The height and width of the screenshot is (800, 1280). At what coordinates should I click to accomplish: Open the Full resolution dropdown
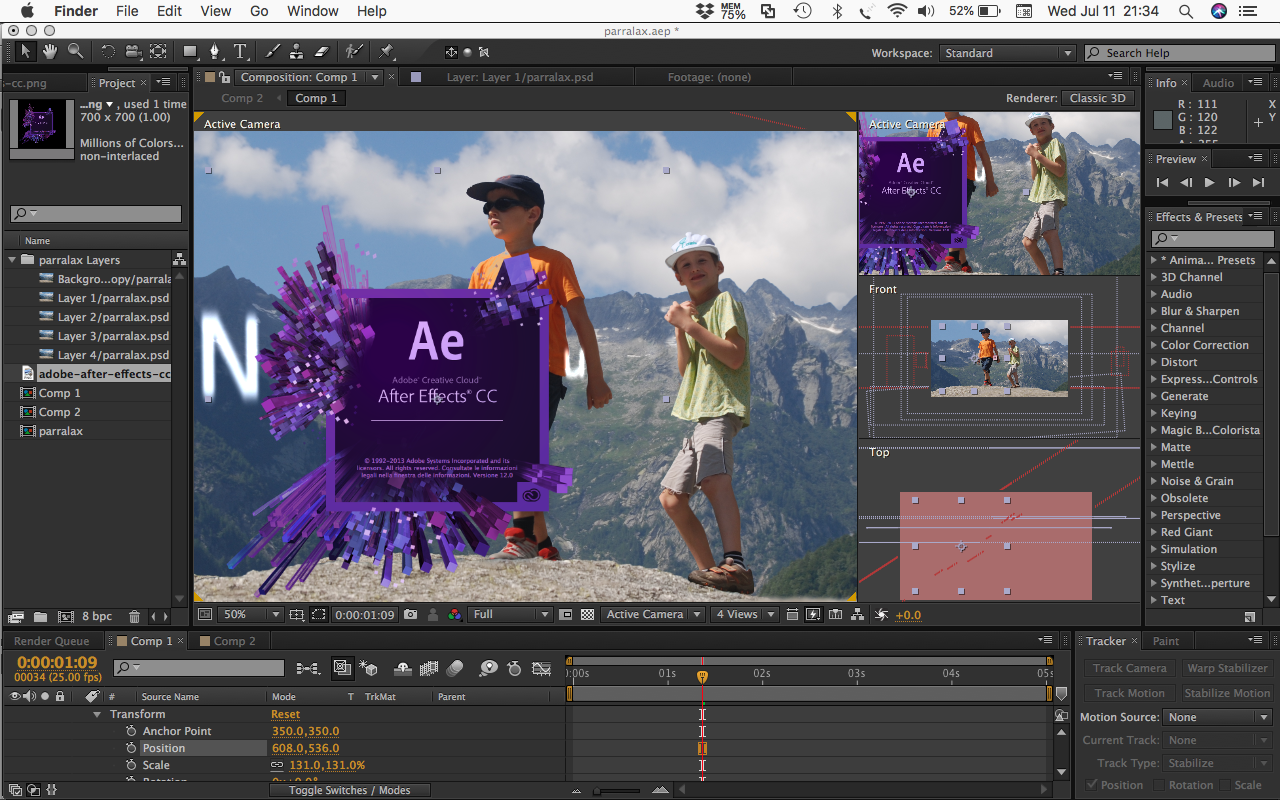[x=511, y=614]
